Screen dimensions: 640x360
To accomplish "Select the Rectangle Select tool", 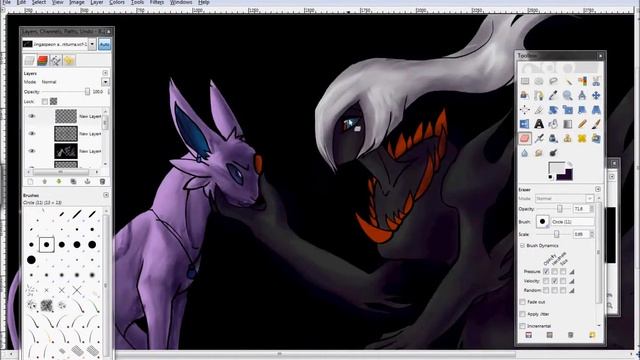I will [525, 81].
